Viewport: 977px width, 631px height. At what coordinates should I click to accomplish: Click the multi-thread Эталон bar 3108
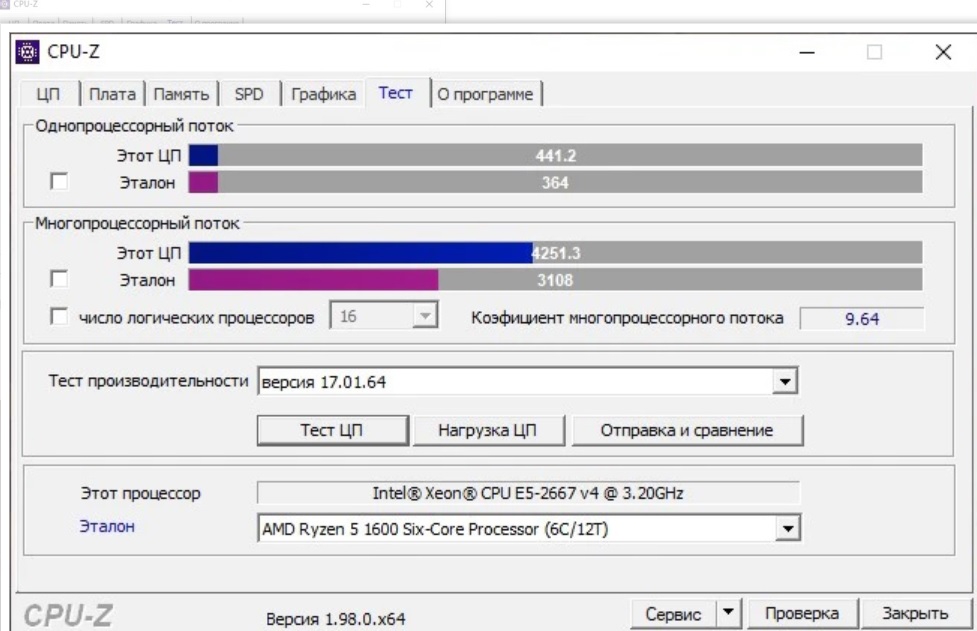coord(555,280)
